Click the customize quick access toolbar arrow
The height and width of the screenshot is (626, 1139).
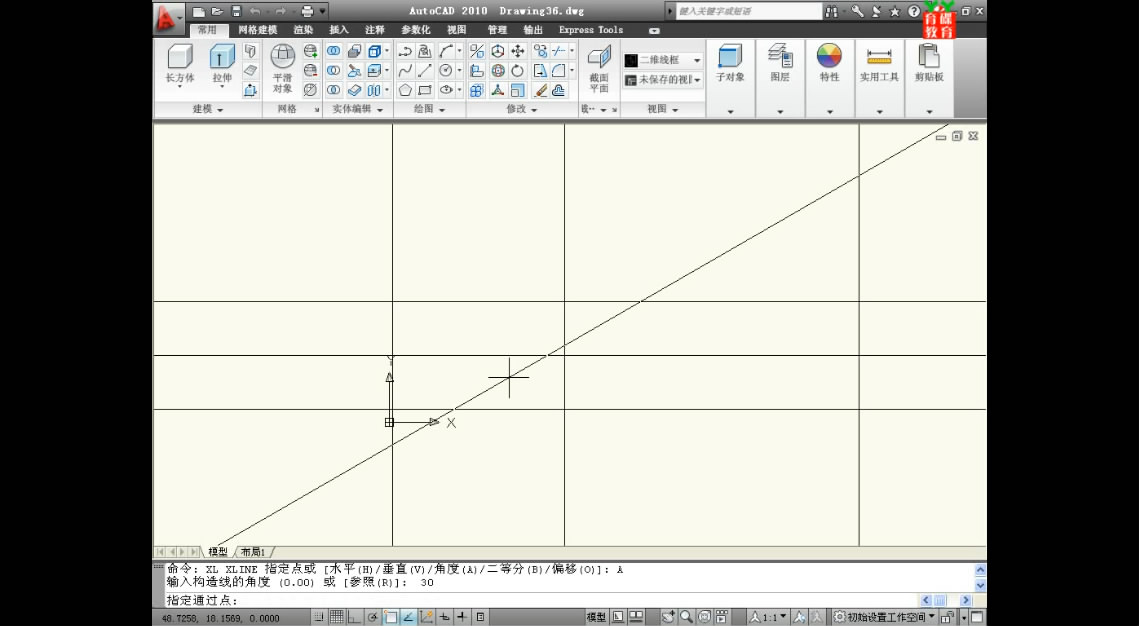pyautogui.click(x=323, y=11)
